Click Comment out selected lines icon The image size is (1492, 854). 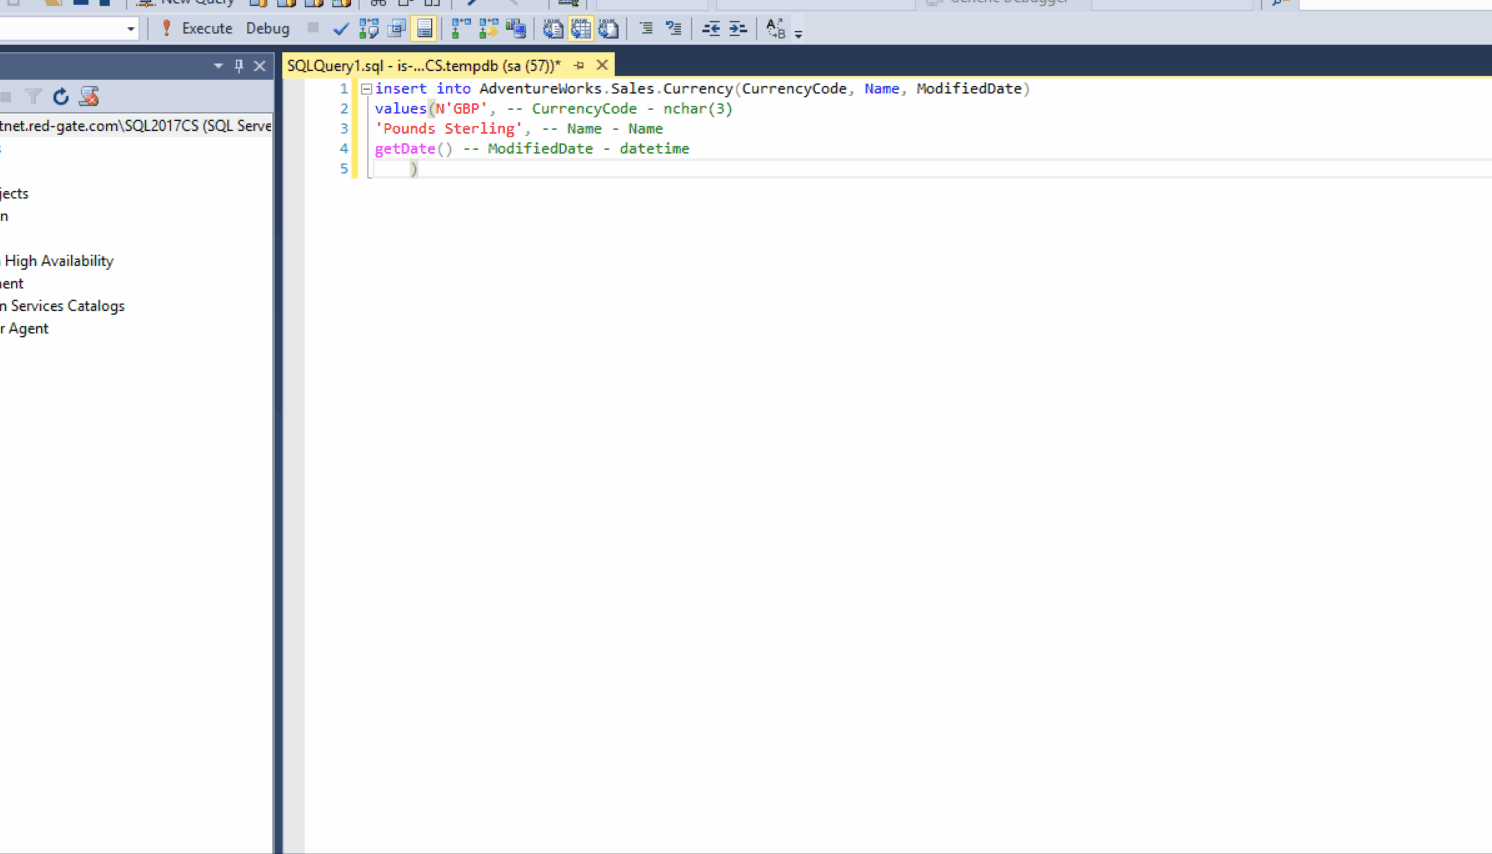(646, 29)
